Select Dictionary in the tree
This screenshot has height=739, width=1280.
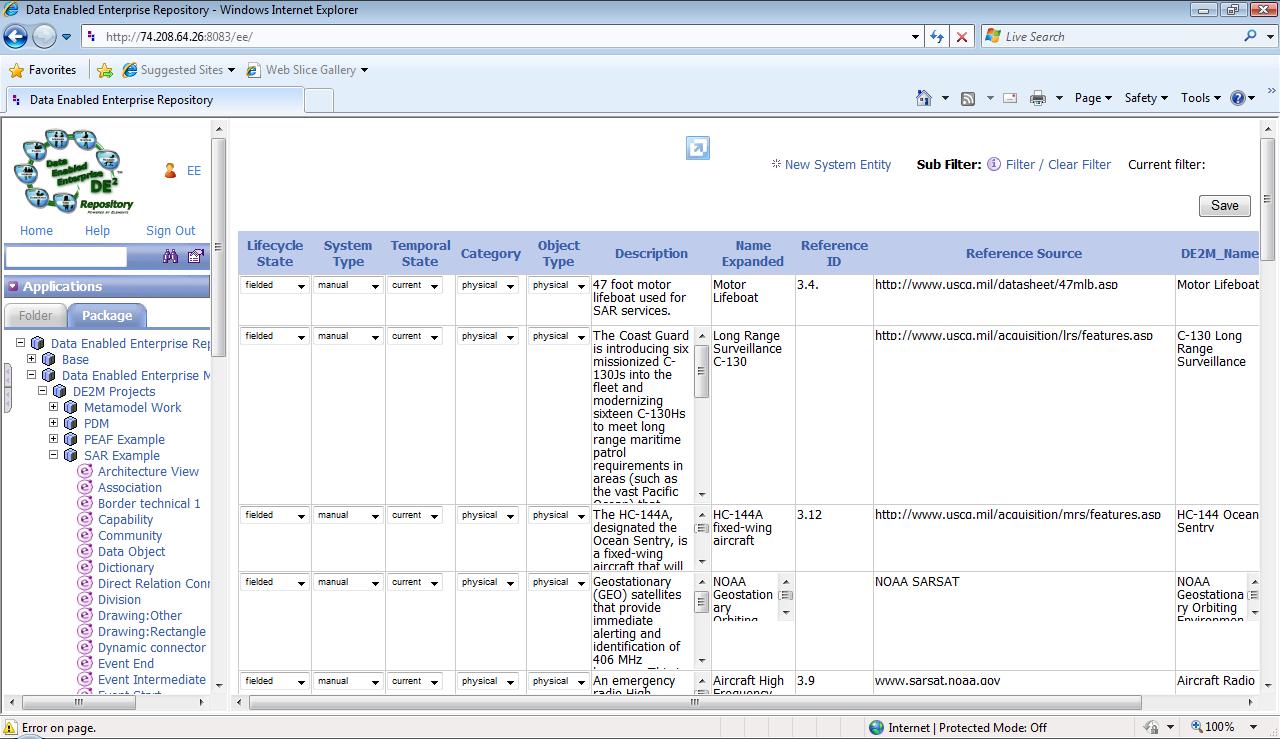point(126,567)
